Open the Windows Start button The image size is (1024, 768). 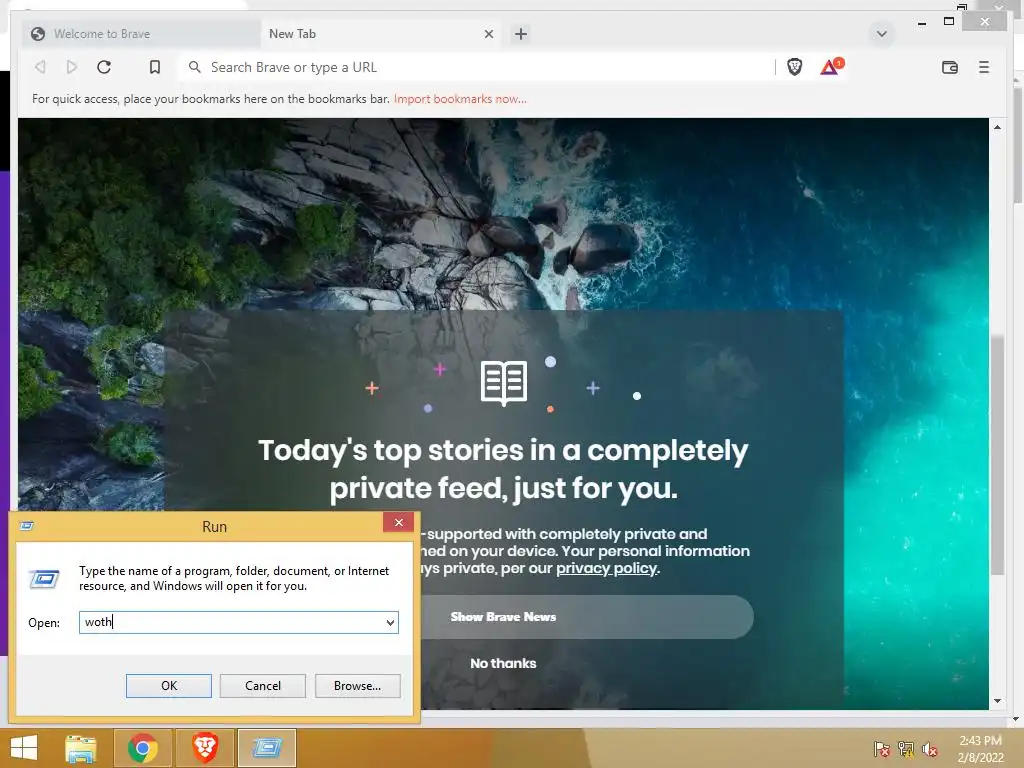24,748
